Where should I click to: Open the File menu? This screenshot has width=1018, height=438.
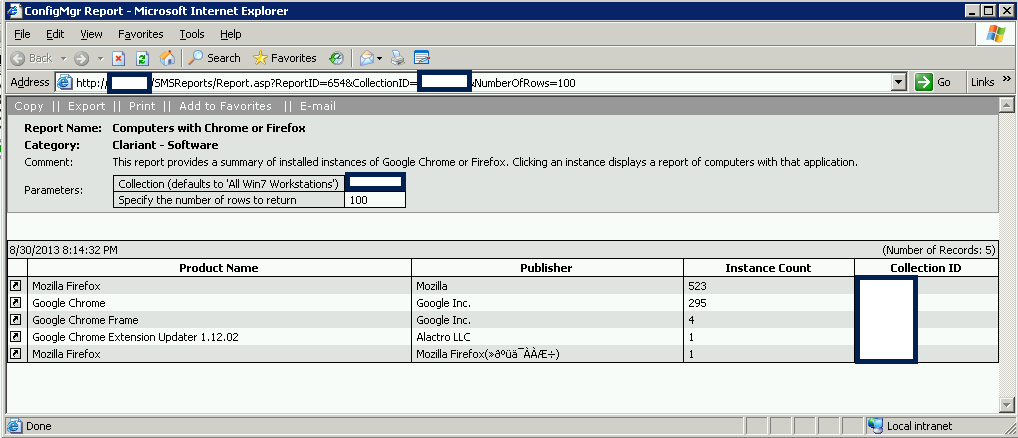[22, 34]
